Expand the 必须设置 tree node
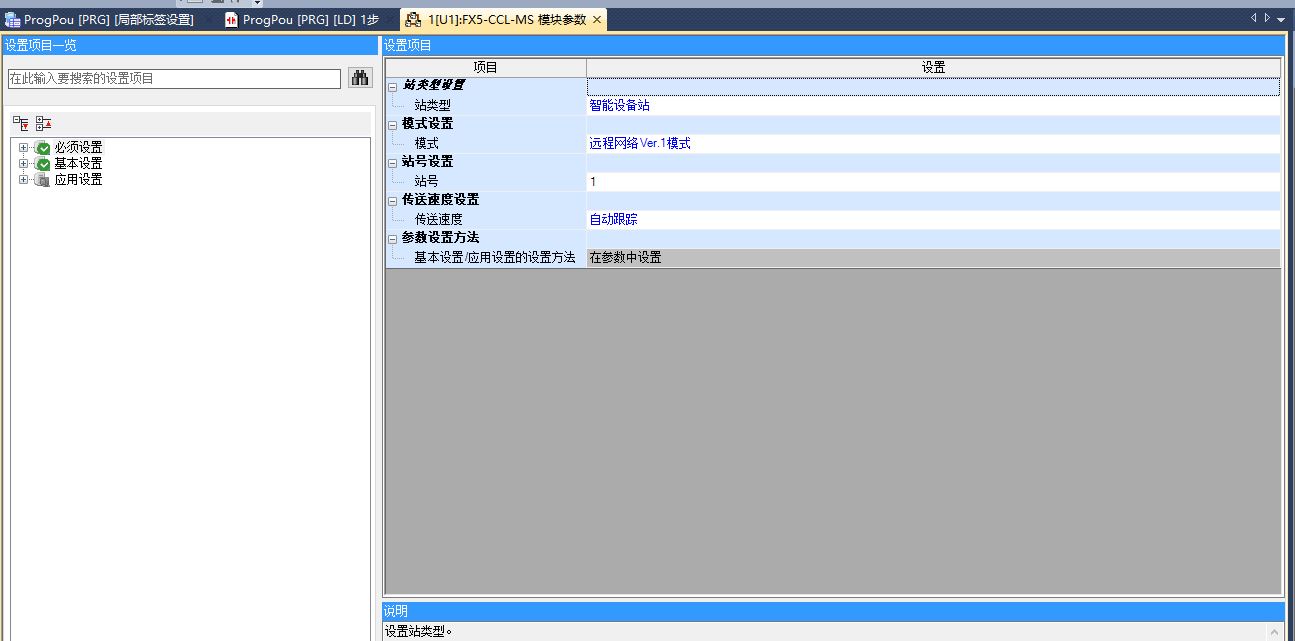The image size is (1295, 641). pos(23,148)
